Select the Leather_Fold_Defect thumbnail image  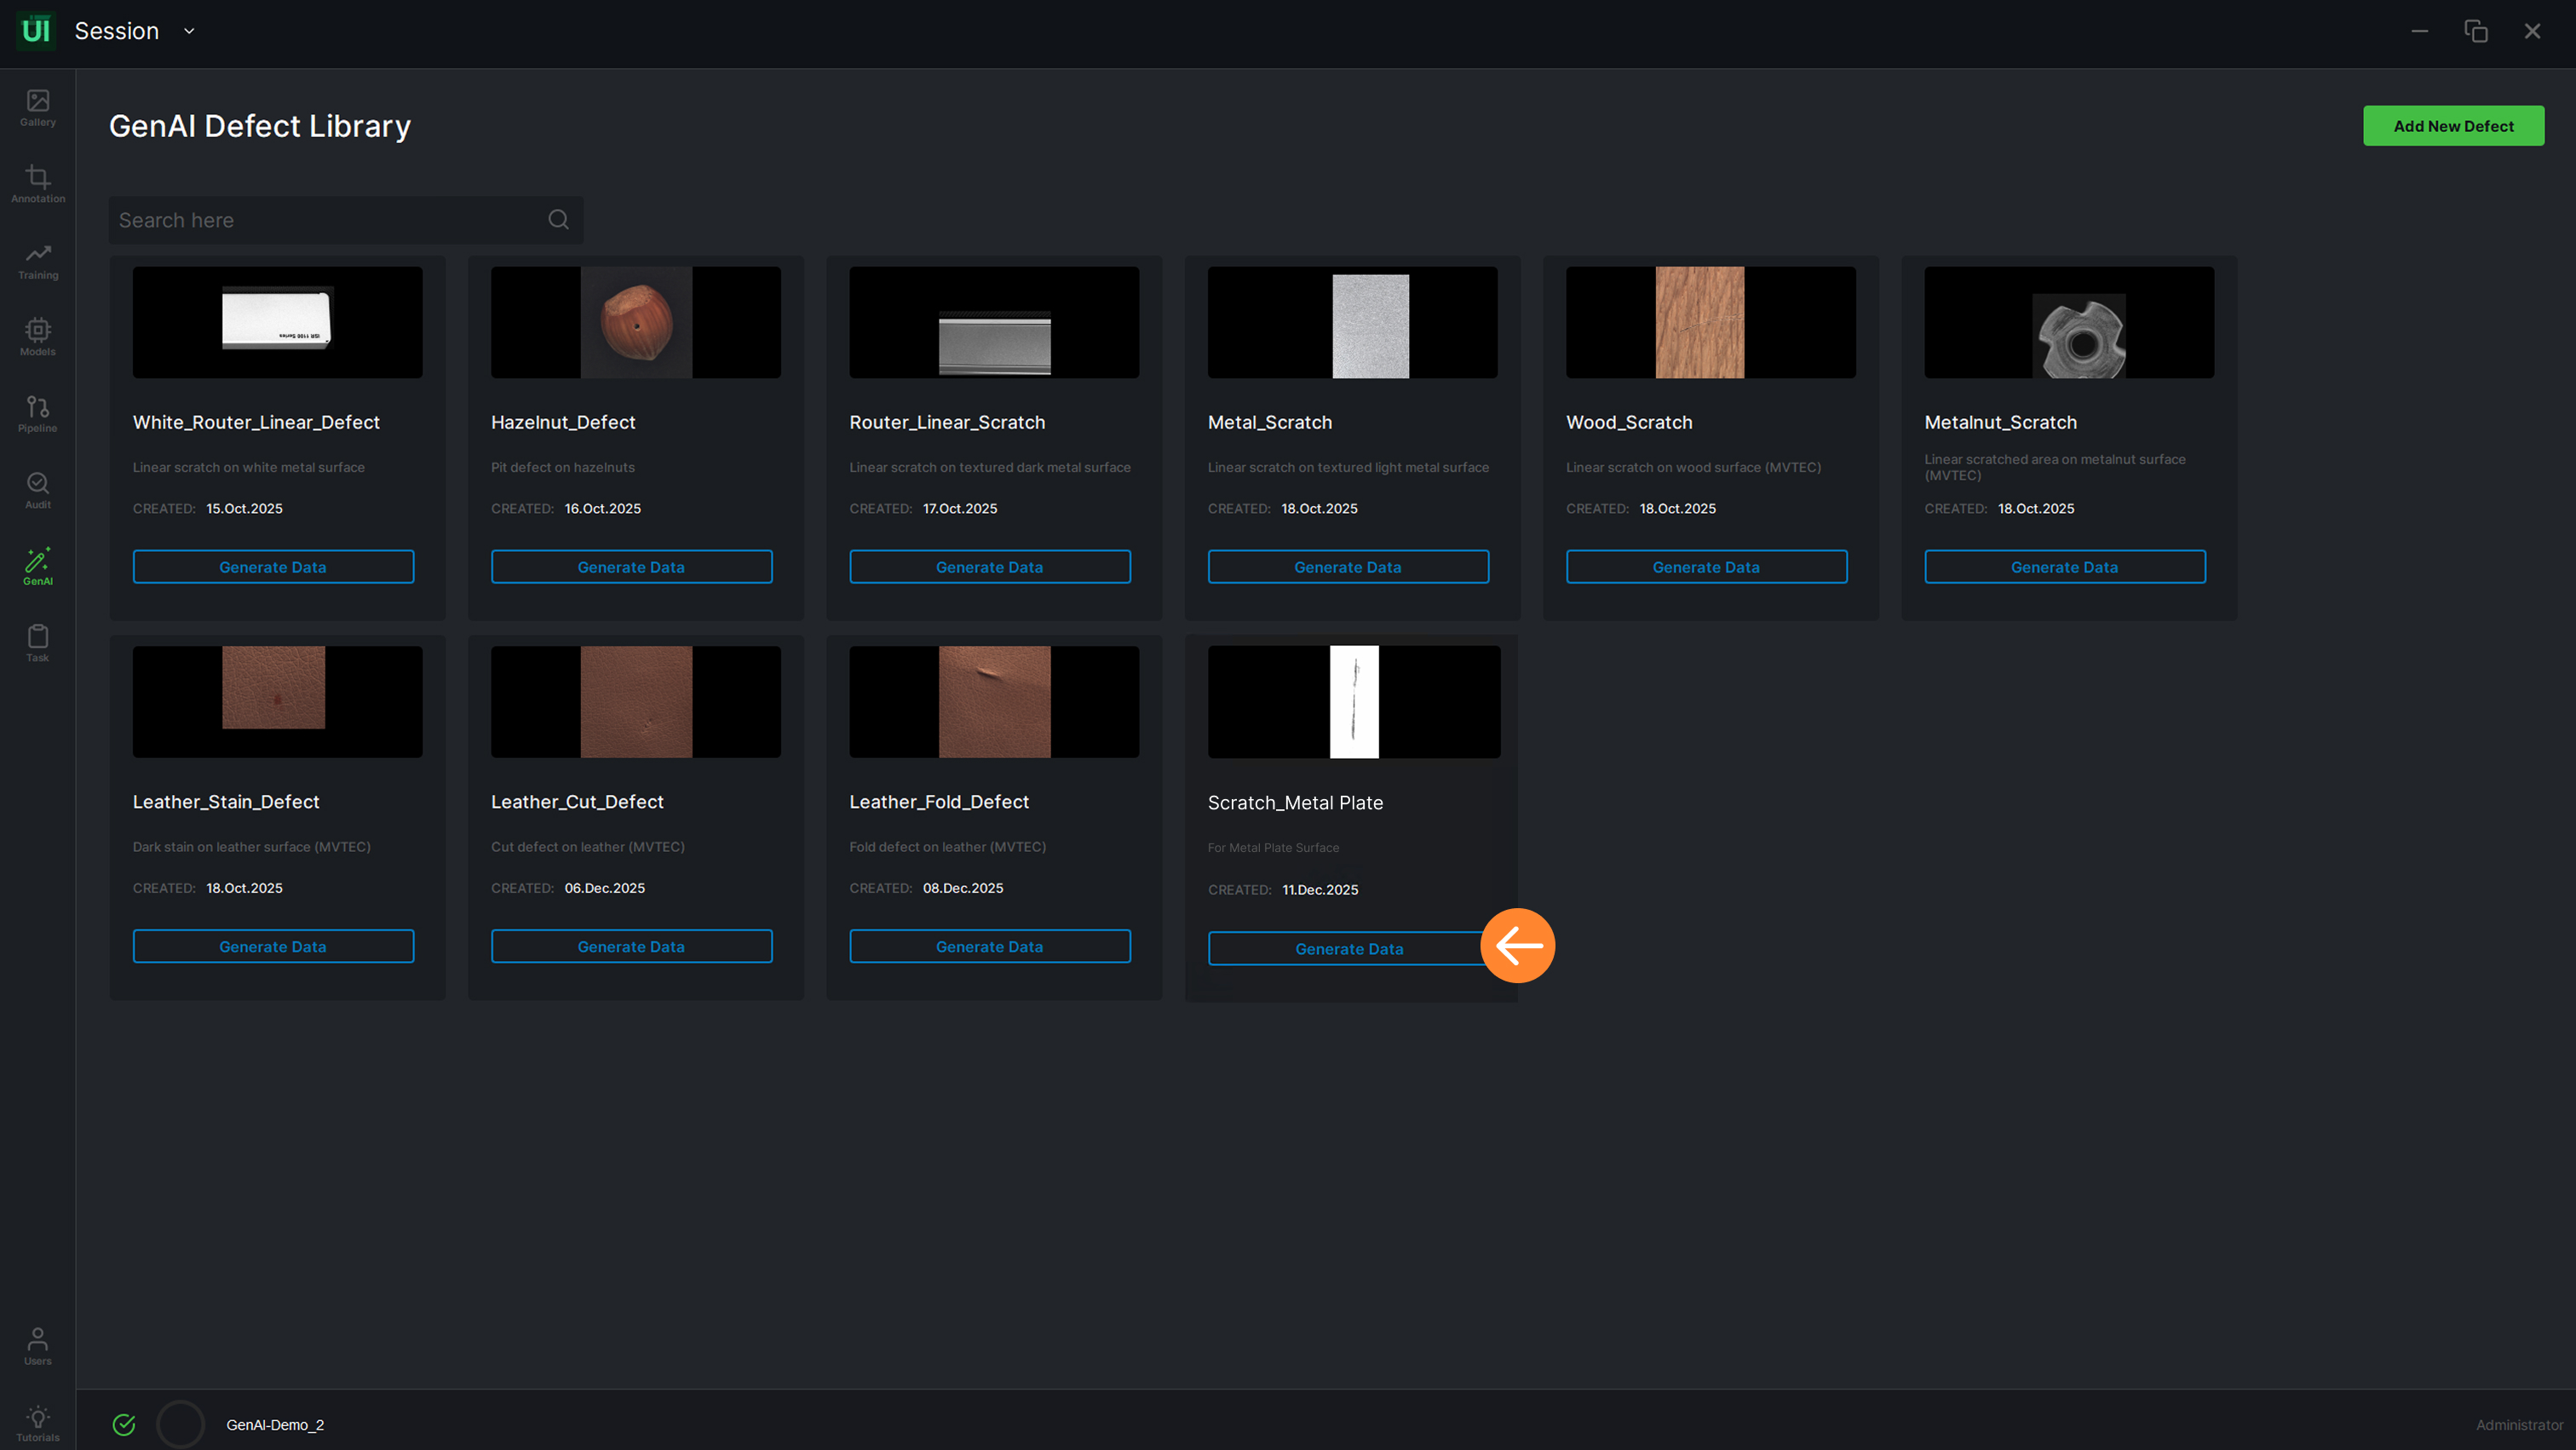coord(993,701)
